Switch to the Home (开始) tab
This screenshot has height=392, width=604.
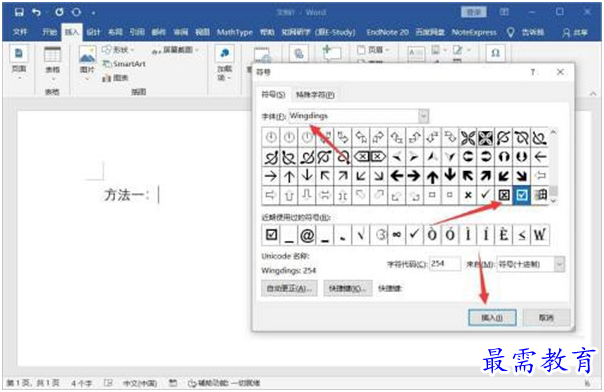49,32
